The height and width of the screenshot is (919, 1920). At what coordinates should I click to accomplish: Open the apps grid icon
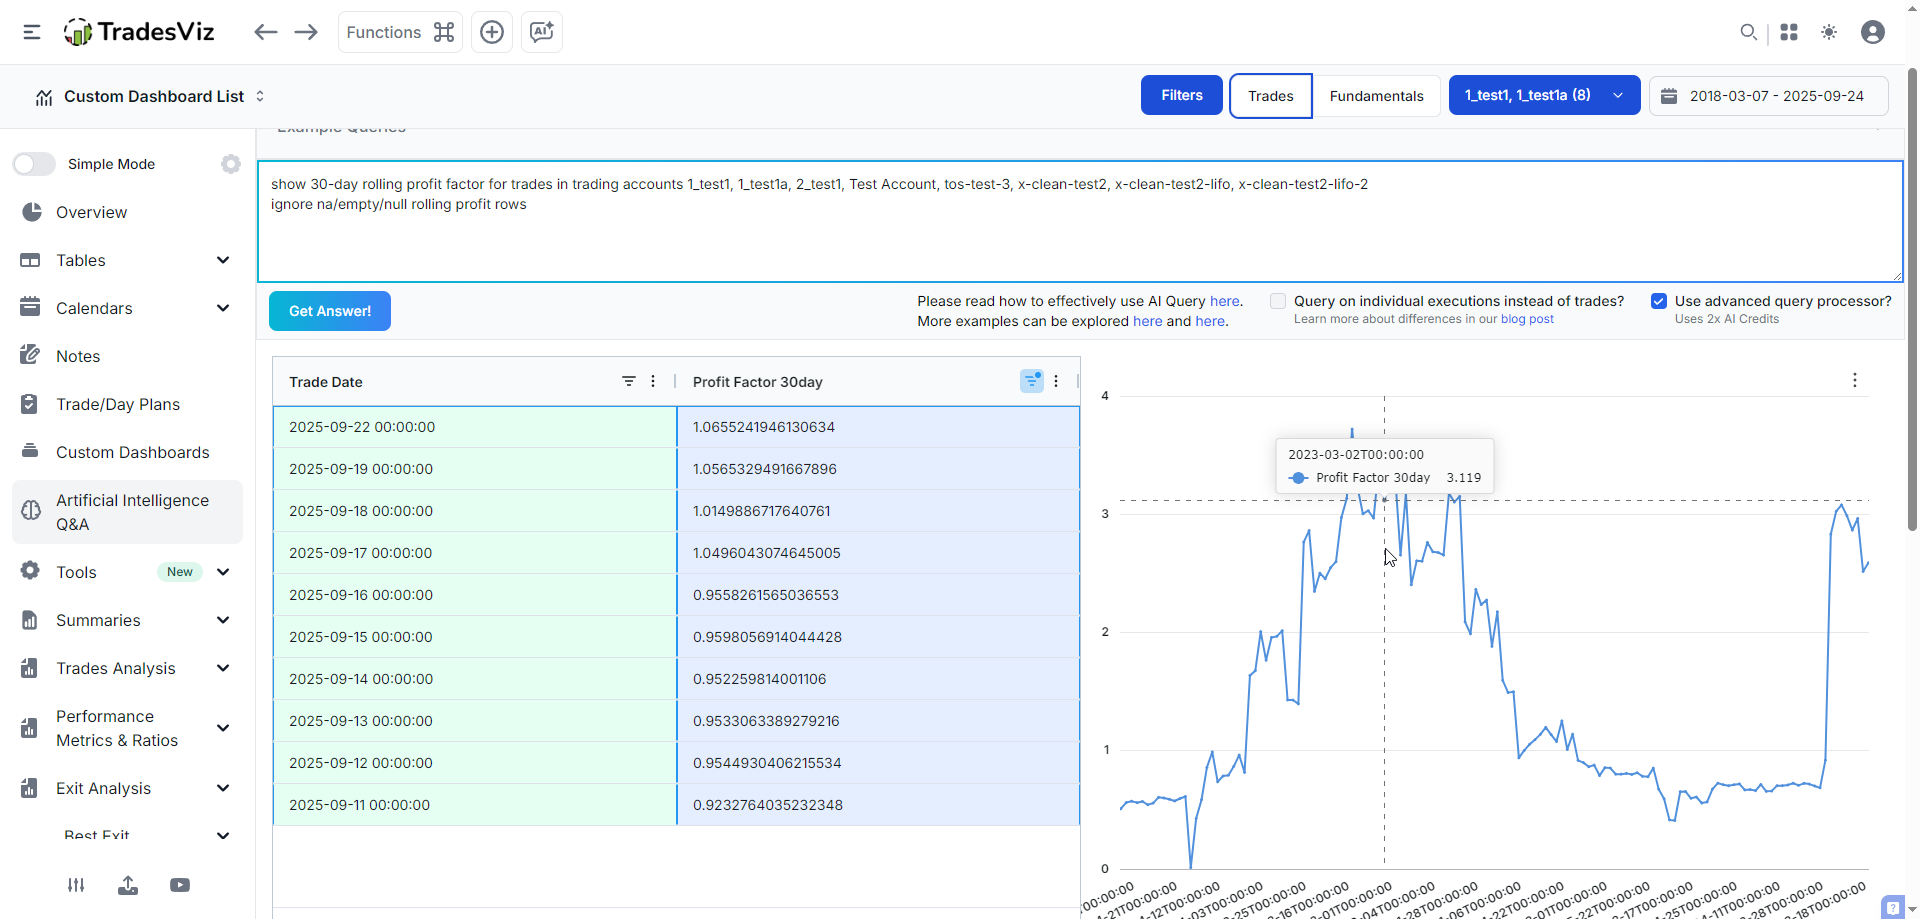tap(1789, 32)
